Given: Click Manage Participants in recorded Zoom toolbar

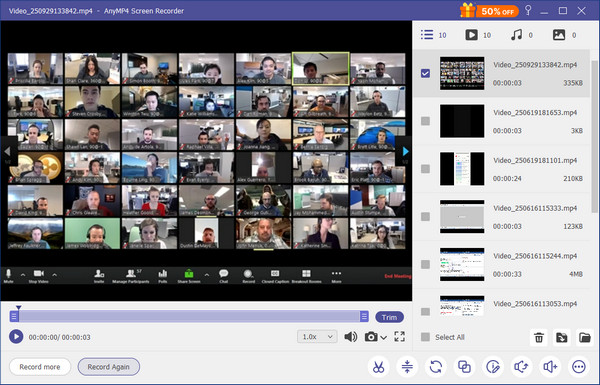Looking at the screenshot, I should [x=130, y=276].
